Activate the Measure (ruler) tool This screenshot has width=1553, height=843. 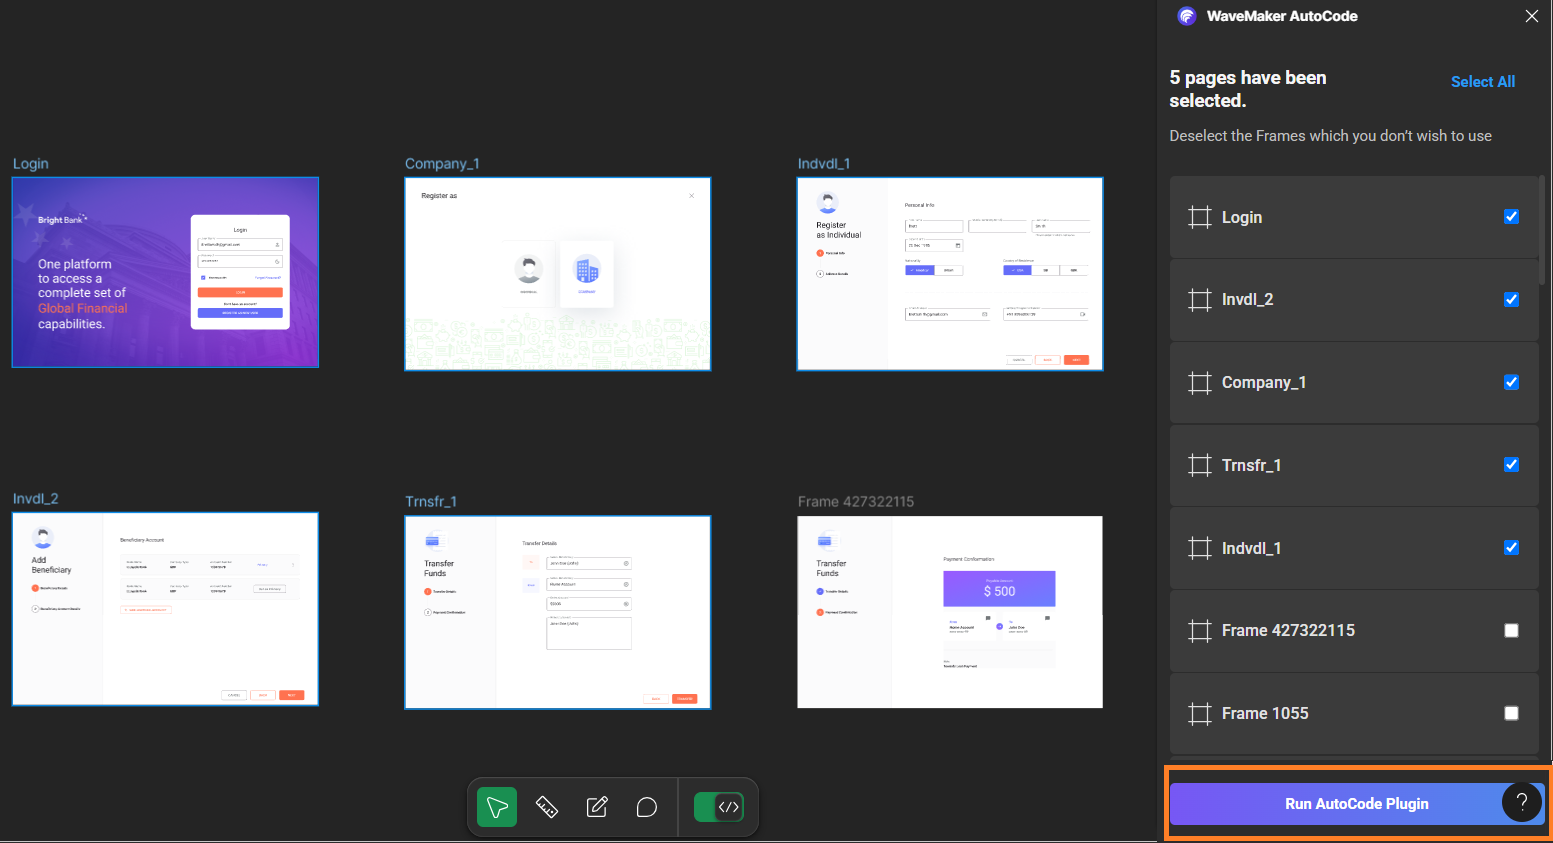tap(546, 806)
